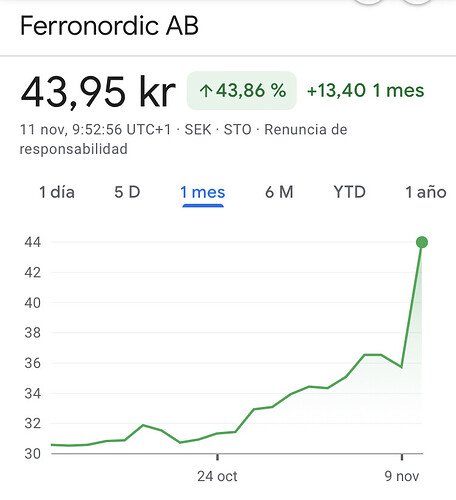Viewport: 456px width, 500px height.
Task: Click the 24 oct axis marker
Action: pos(217,476)
